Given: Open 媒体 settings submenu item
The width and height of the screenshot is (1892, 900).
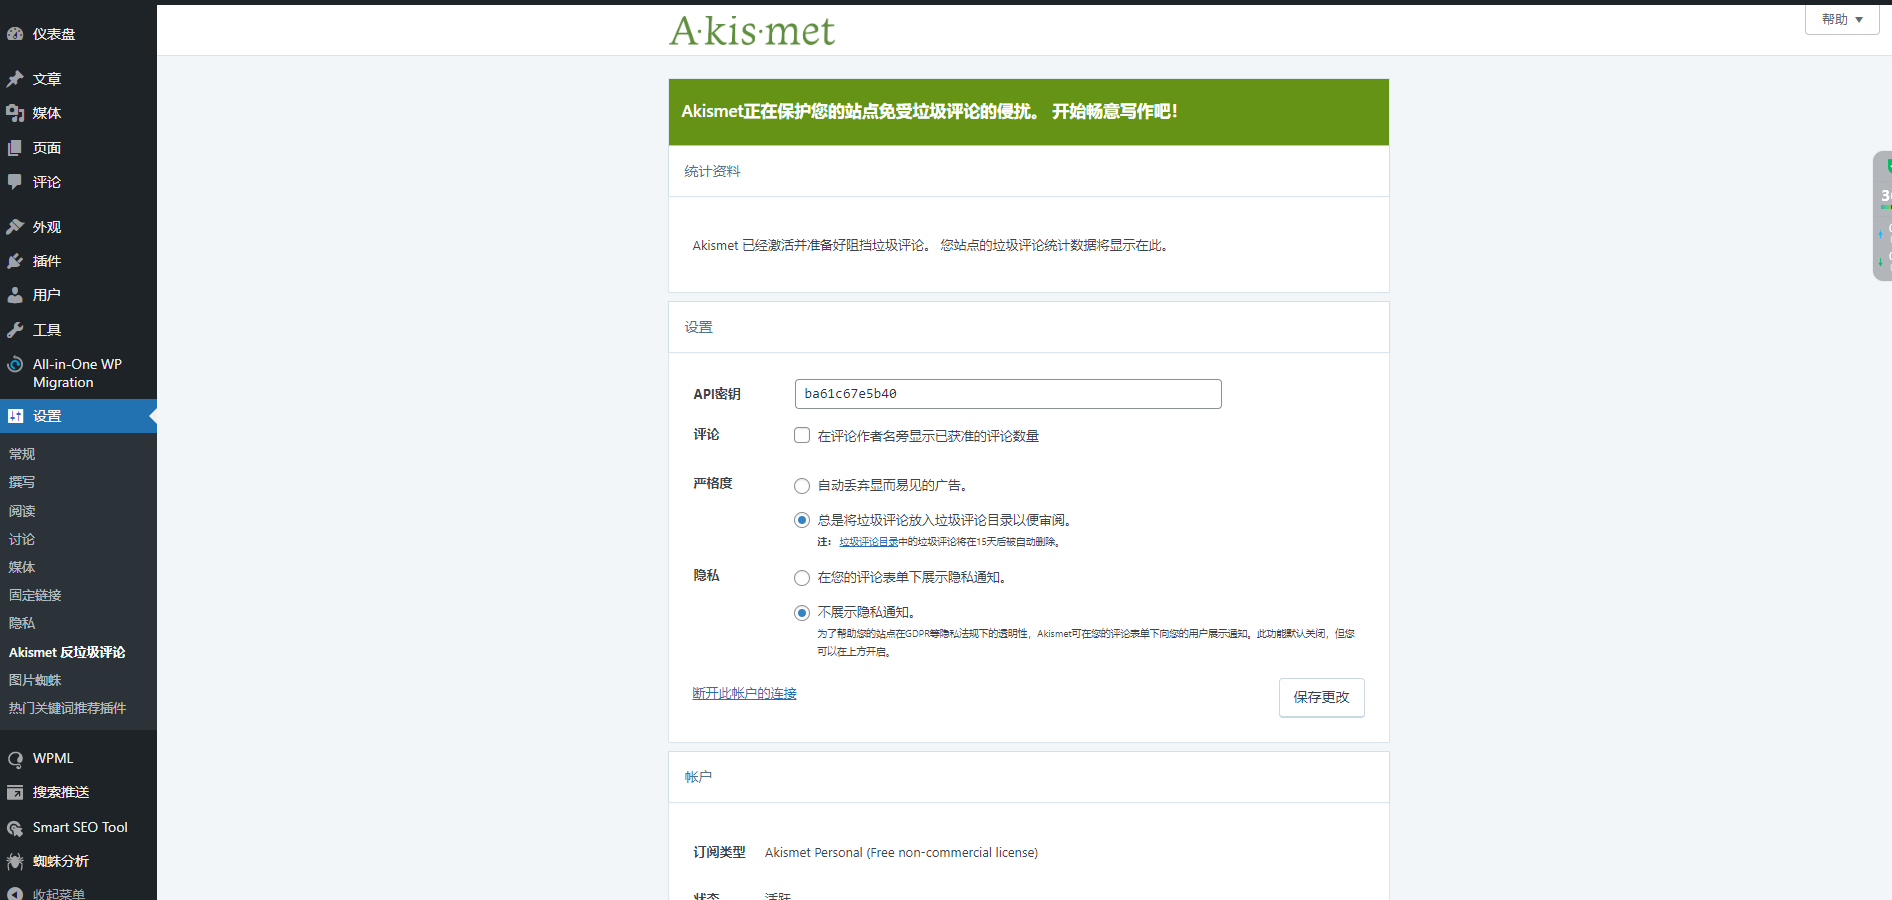Looking at the screenshot, I should pyautogui.click(x=22, y=567).
